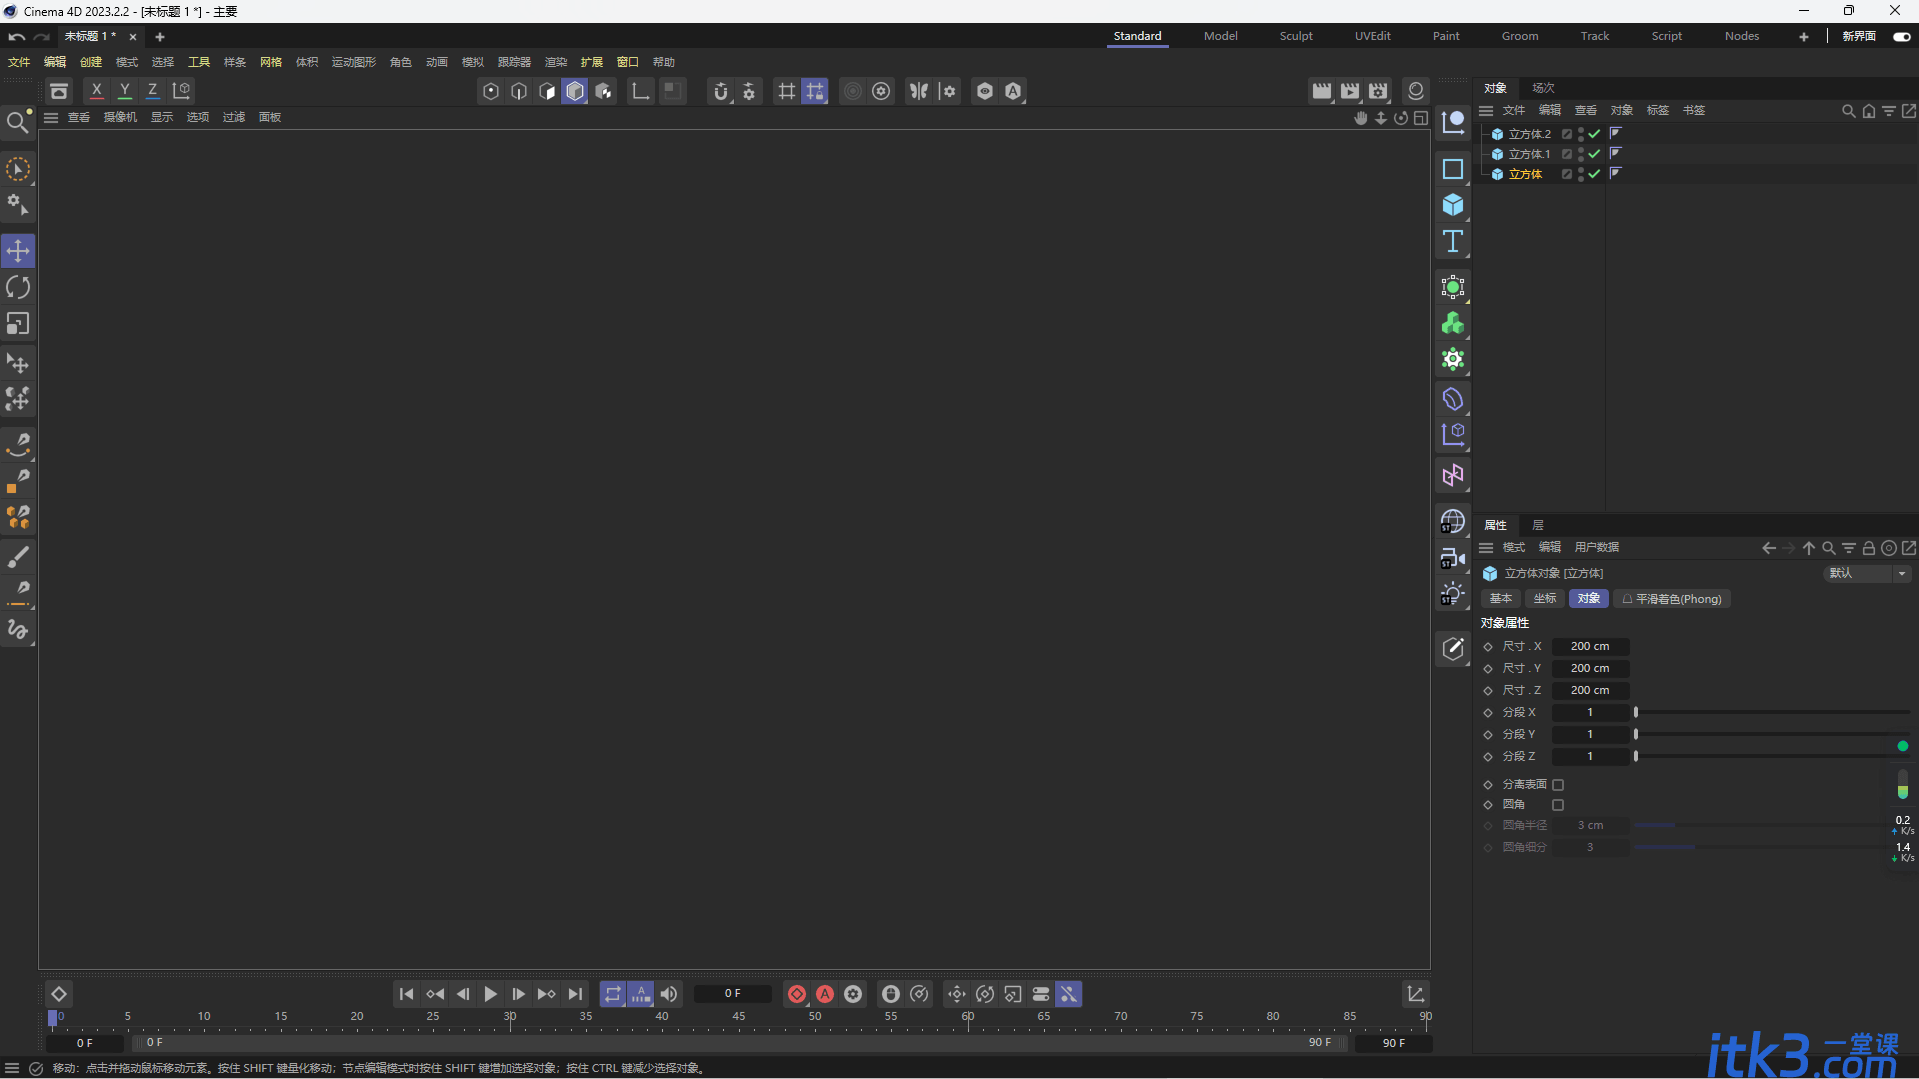Add a new layout with plus button
The height and width of the screenshot is (1079, 1919).
tap(1804, 37)
